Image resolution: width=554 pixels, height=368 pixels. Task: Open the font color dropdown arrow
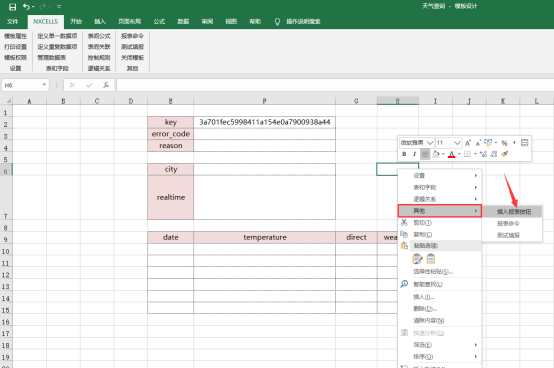459,154
